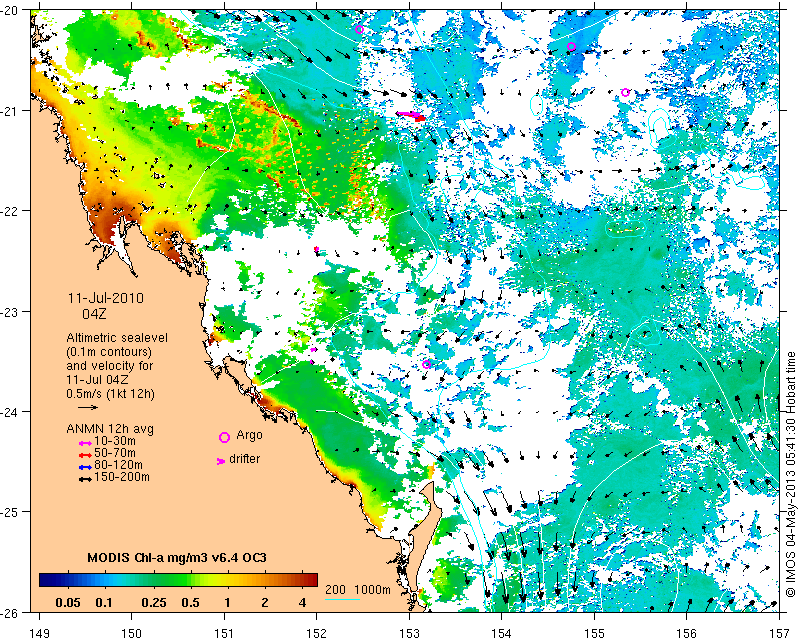Click the 11-Jul-2010 date label
This screenshot has height=640, width=800.
point(106,298)
